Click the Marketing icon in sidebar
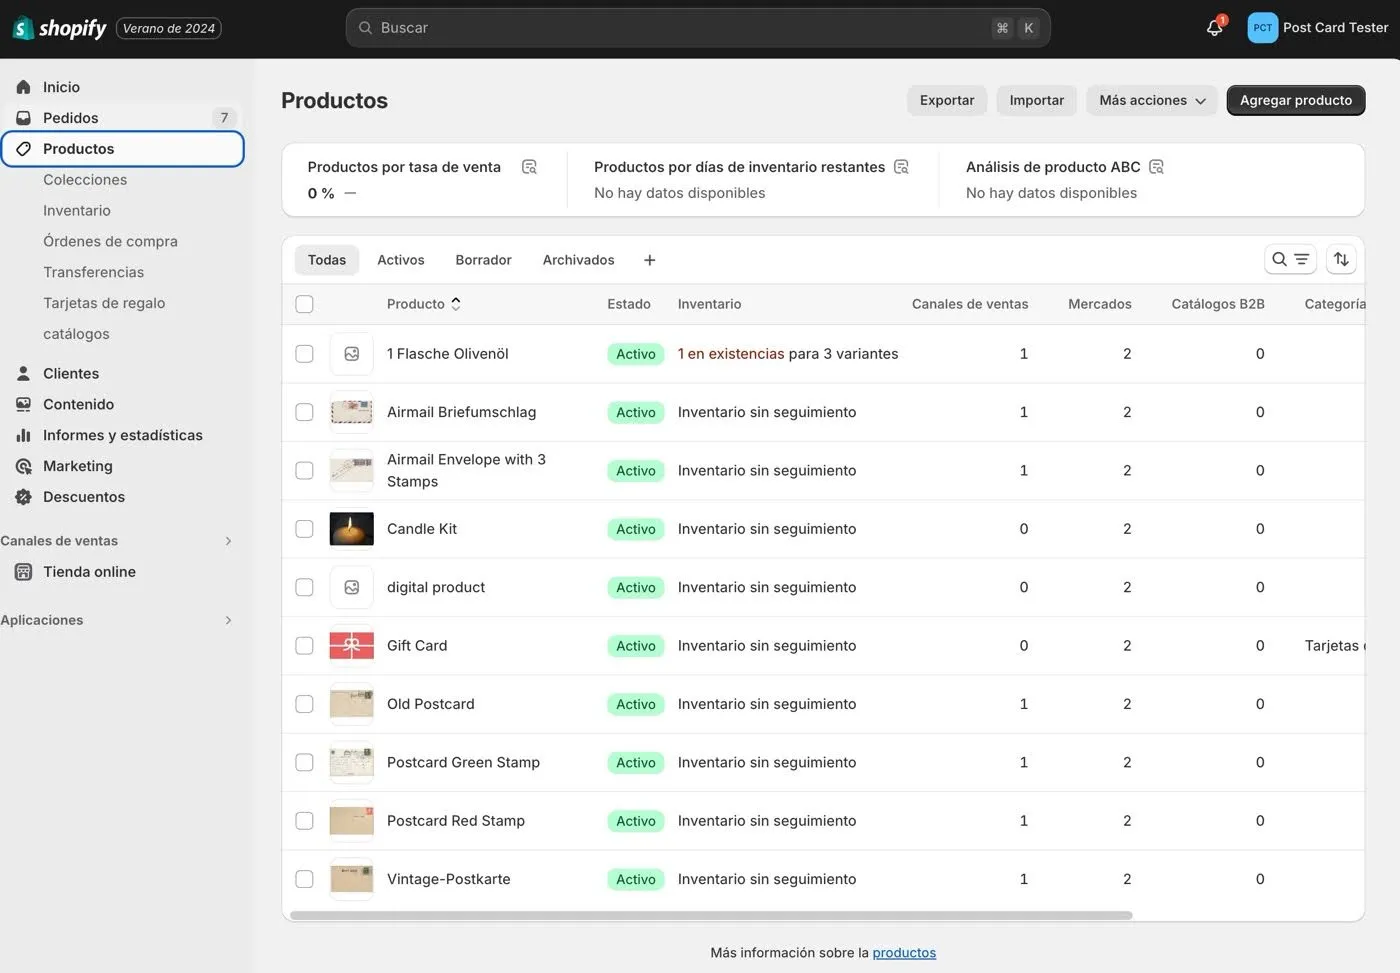Viewport: 1400px width, 973px height. 24,466
